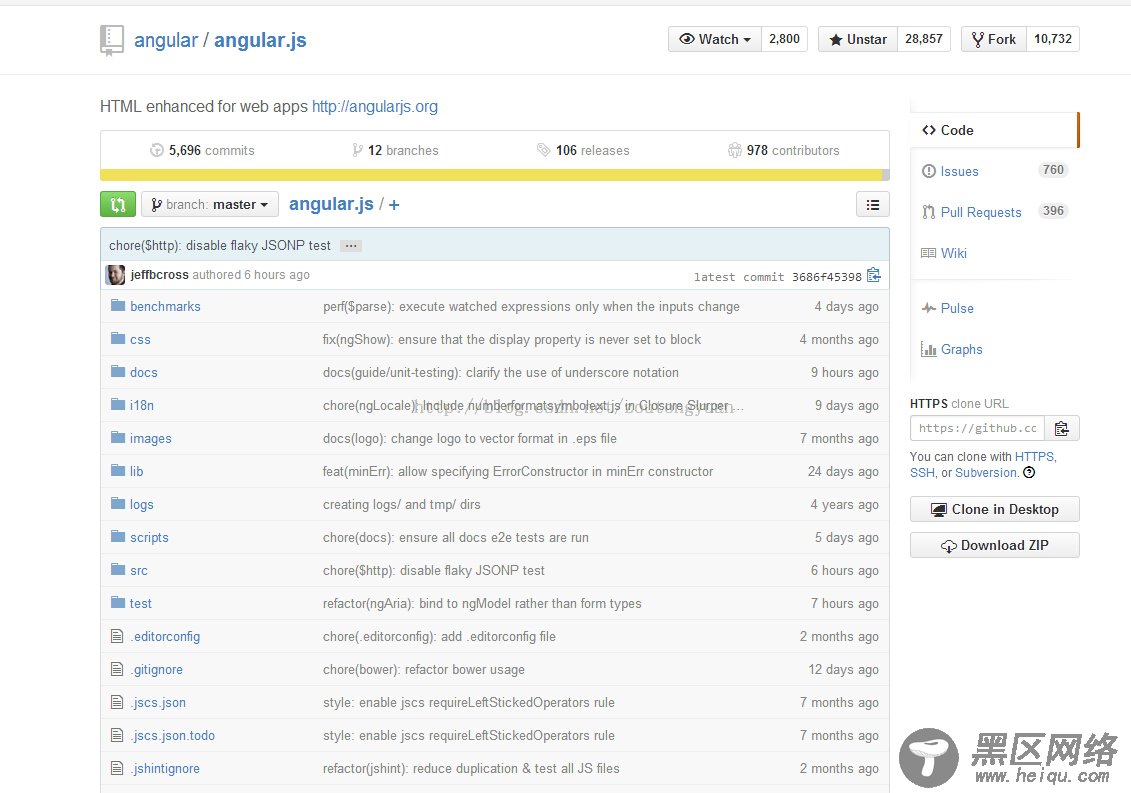View the 28,857 stargazers count
The height and width of the screenshot is (793, 1131).
coord(924,39)
